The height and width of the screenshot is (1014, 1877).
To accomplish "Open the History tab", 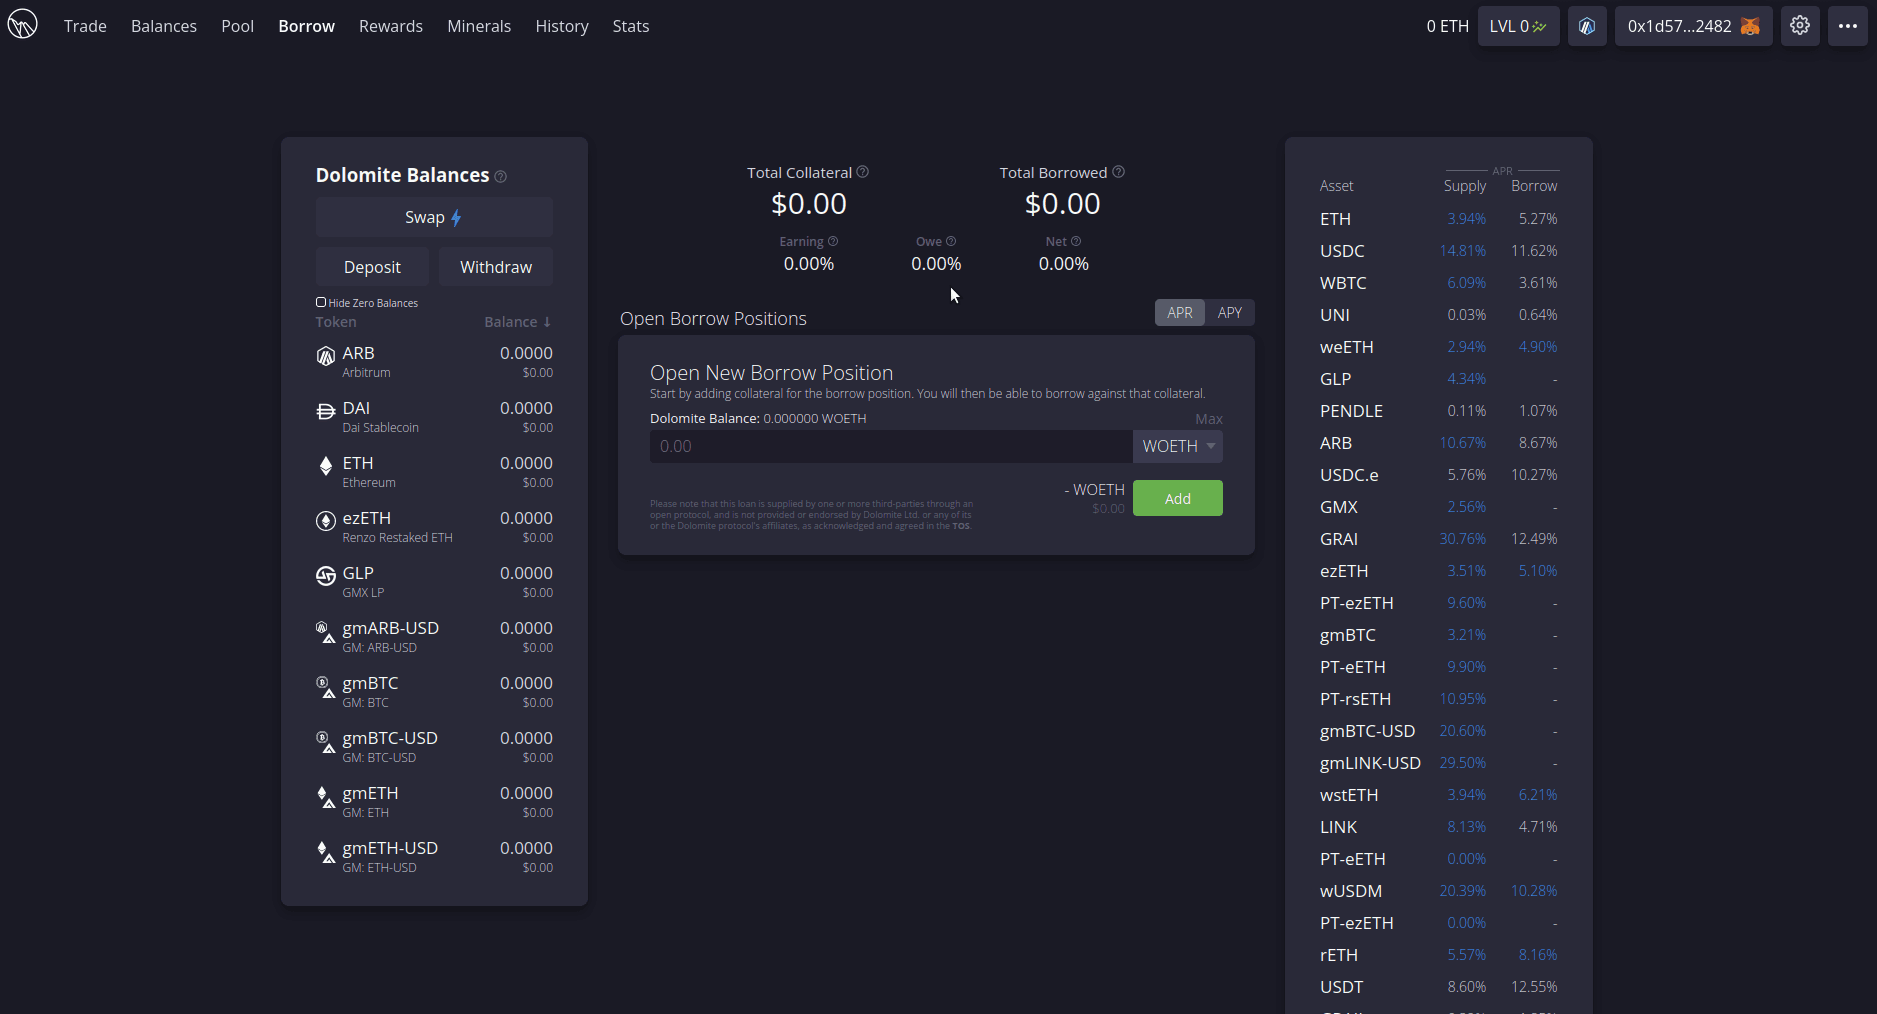I will pyautogui.click(x=562, y=26).
